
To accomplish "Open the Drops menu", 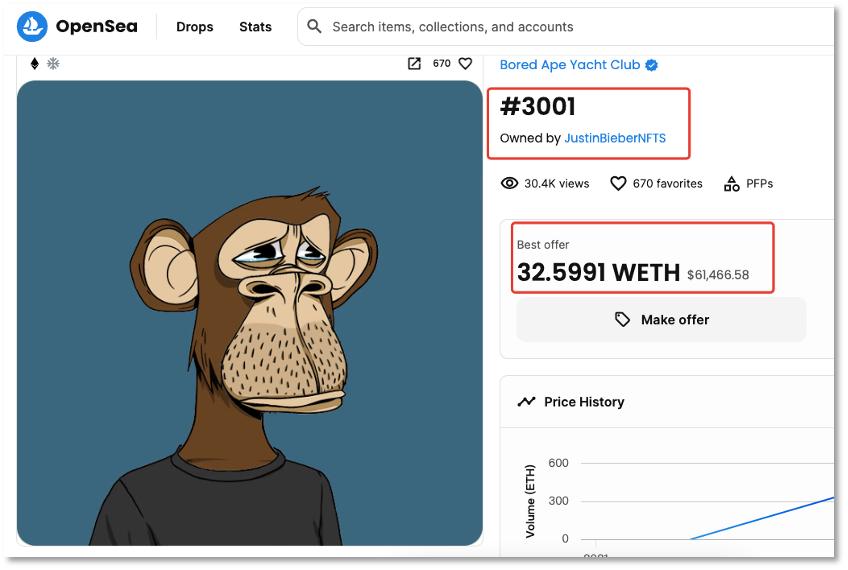I will pos(194,27).
